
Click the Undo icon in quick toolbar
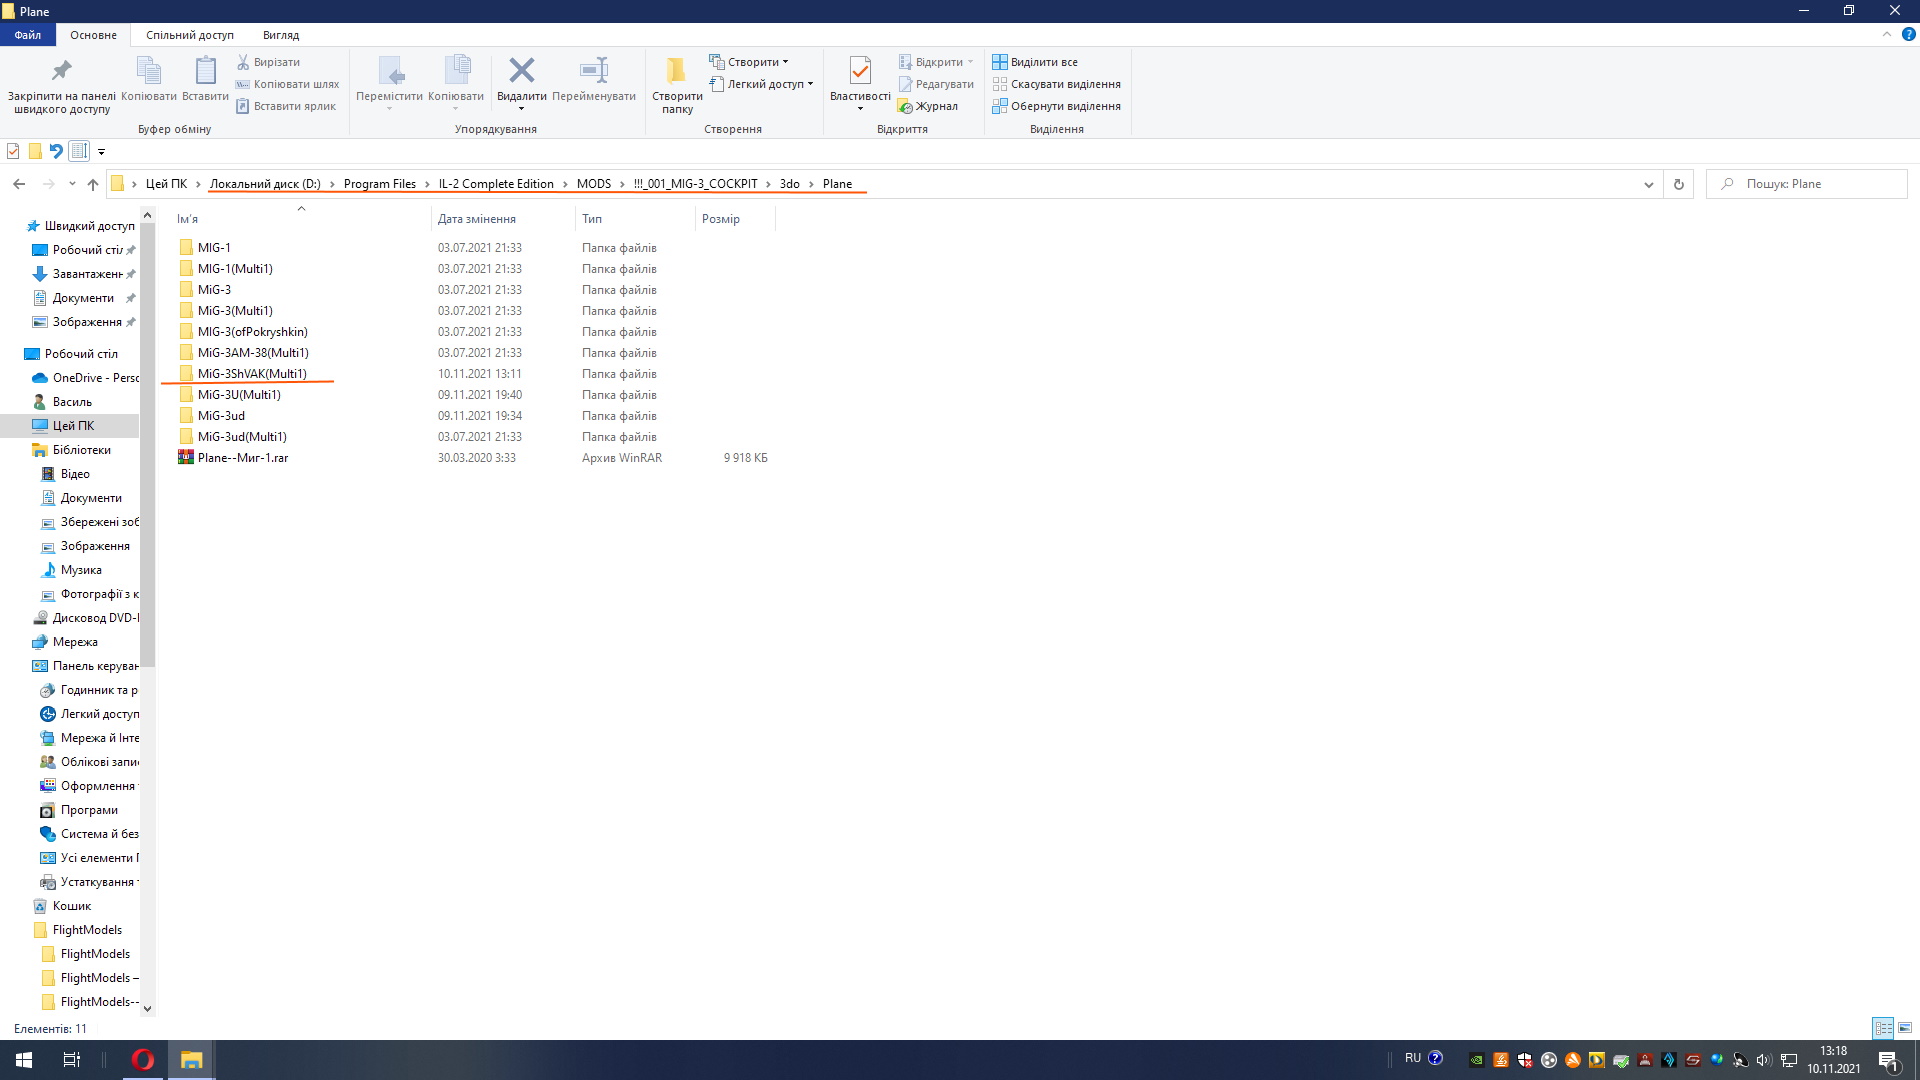56,151
